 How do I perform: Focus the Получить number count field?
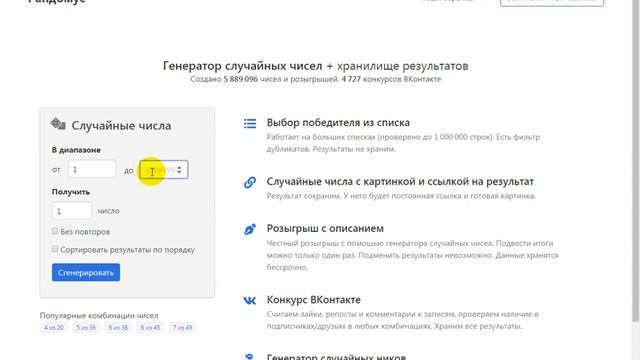coord(72,211)
